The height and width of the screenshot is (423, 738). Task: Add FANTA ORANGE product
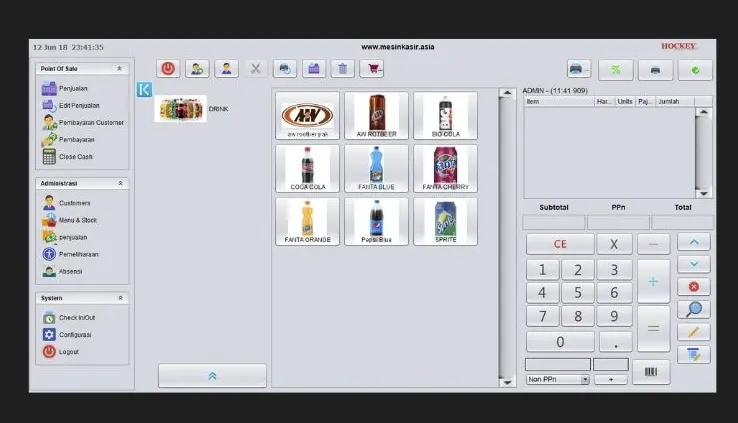(x=307, y=221)
